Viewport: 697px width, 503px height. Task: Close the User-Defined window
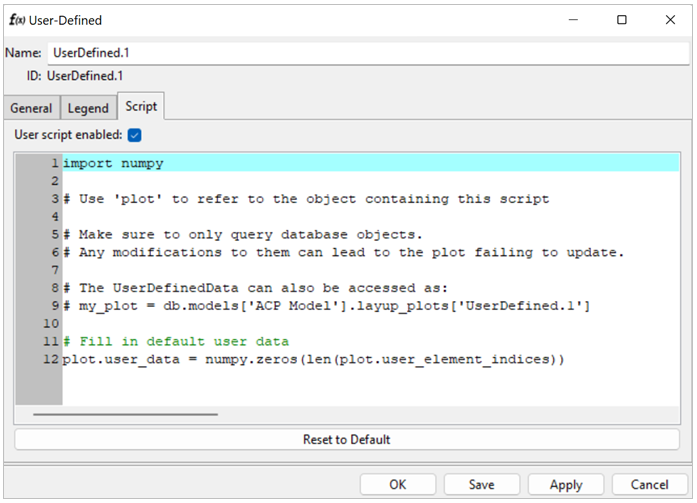[670, 20]
